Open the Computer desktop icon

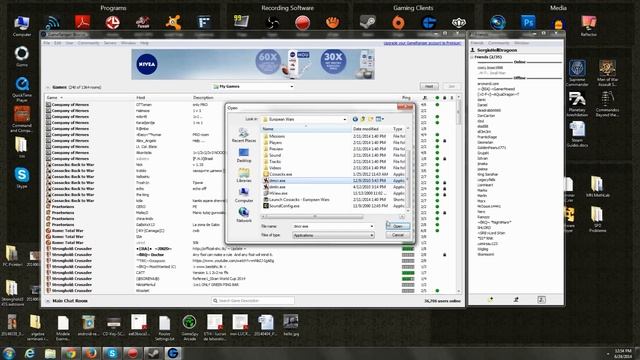[x=22, y=26]
